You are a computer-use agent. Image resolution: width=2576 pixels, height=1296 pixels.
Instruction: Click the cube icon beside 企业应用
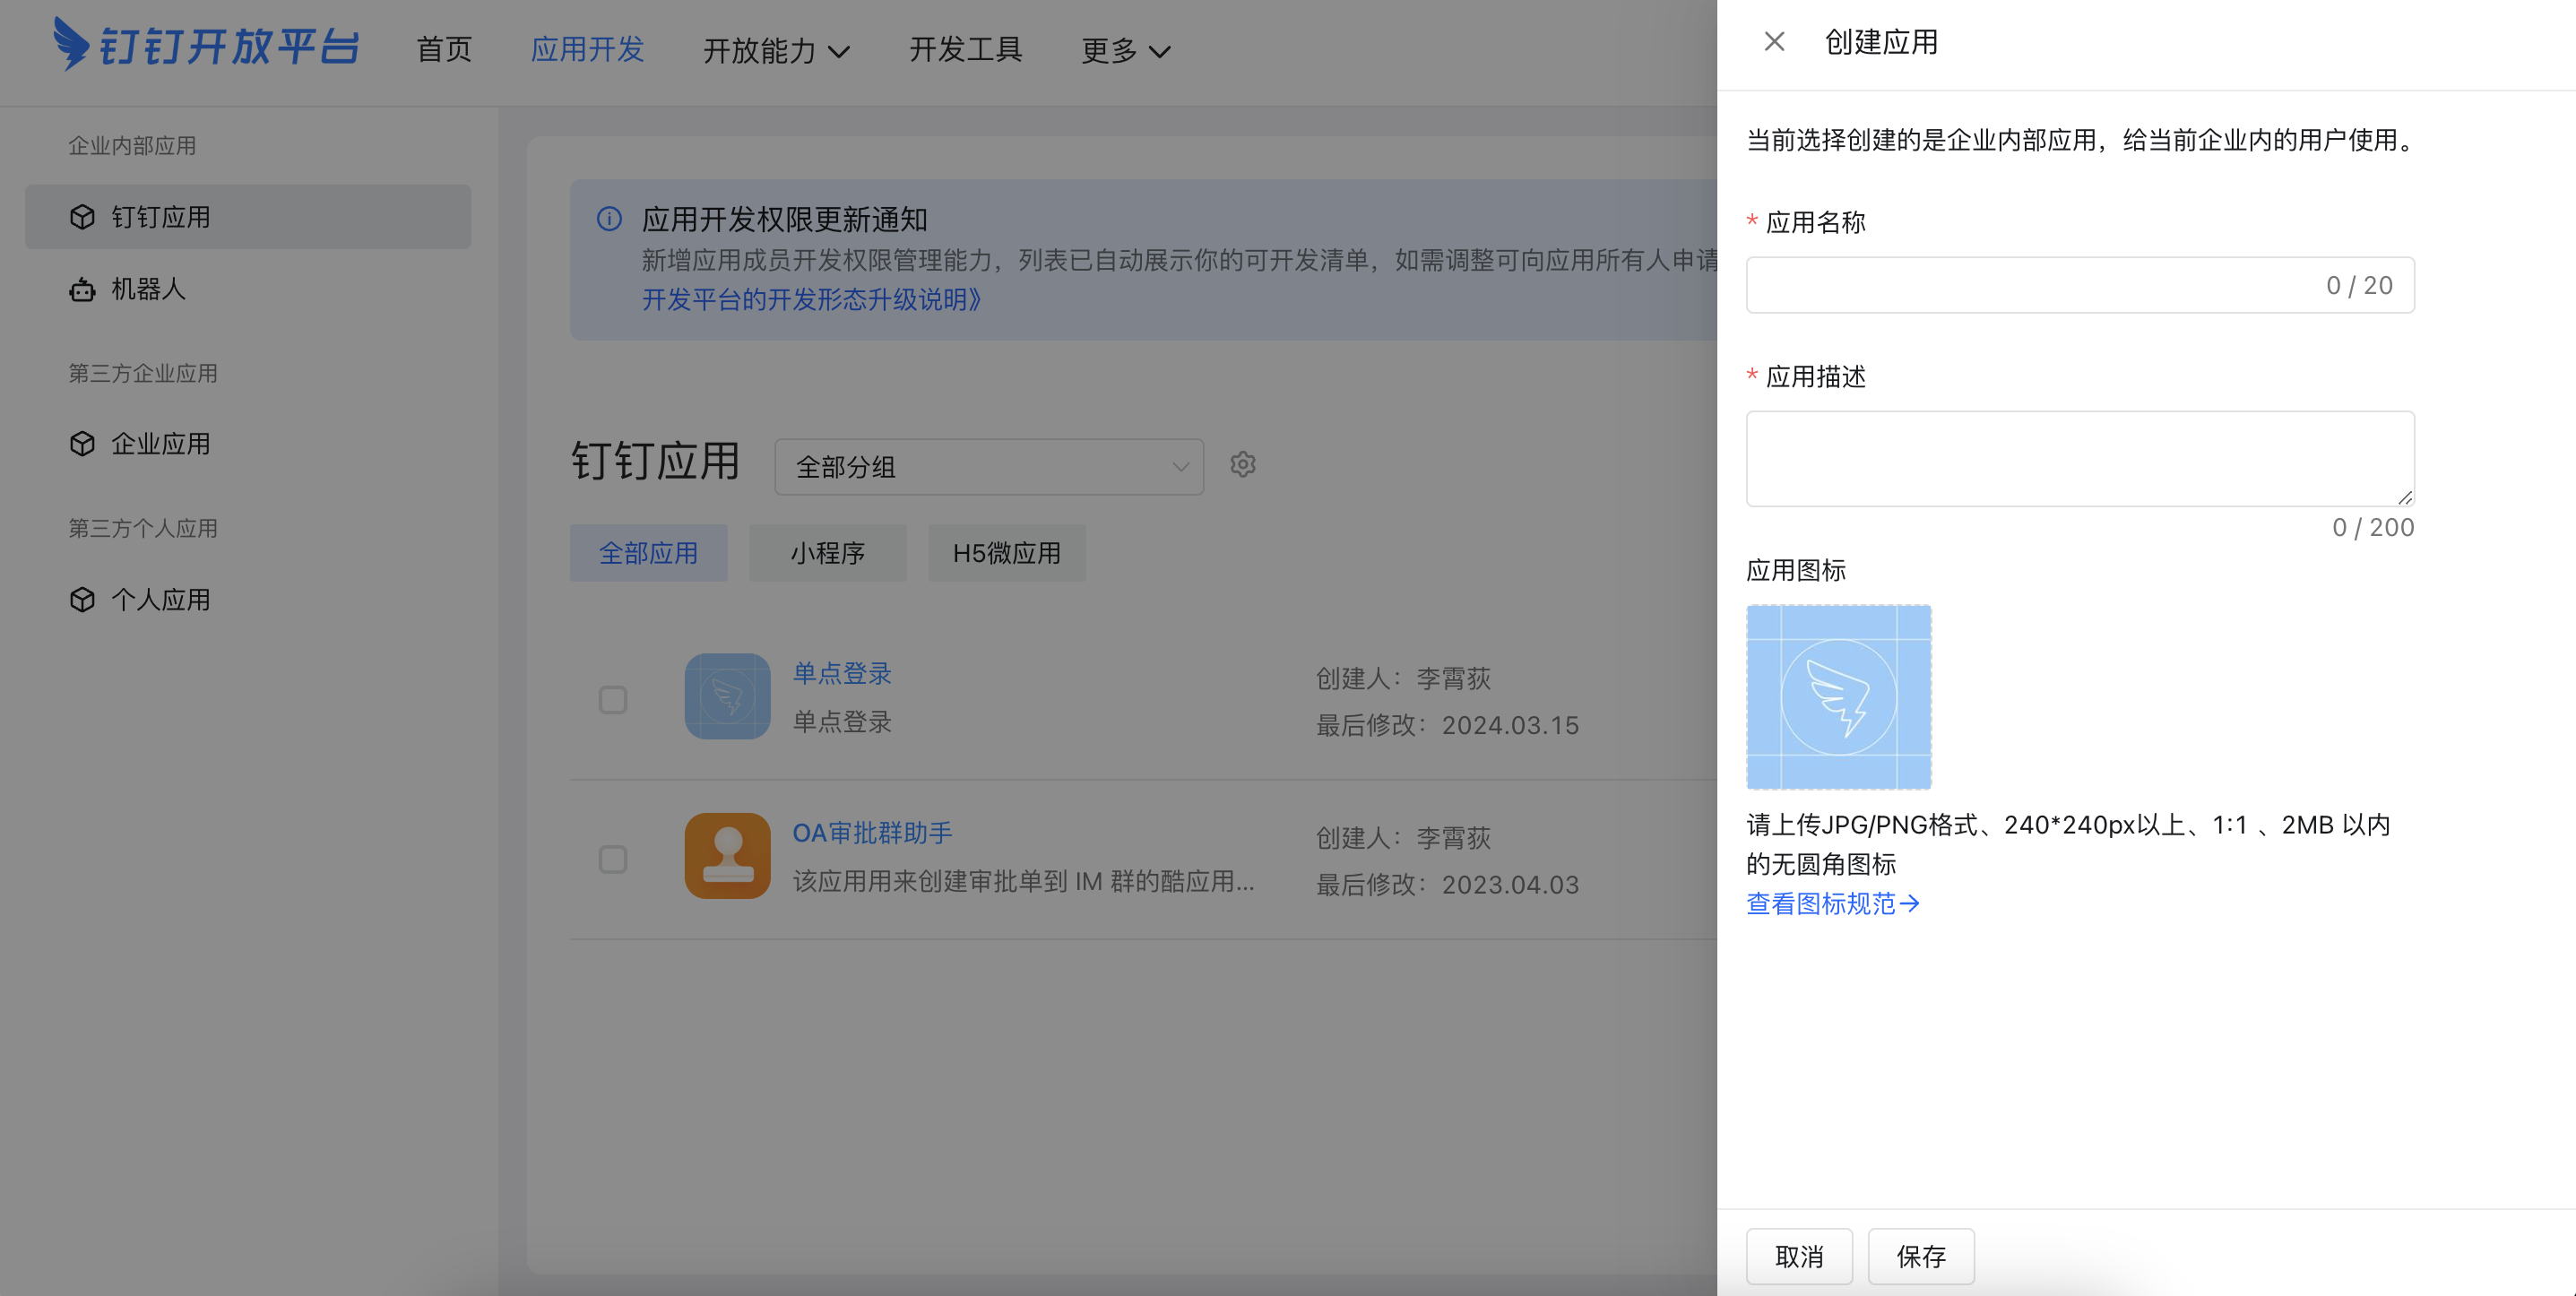82,443
